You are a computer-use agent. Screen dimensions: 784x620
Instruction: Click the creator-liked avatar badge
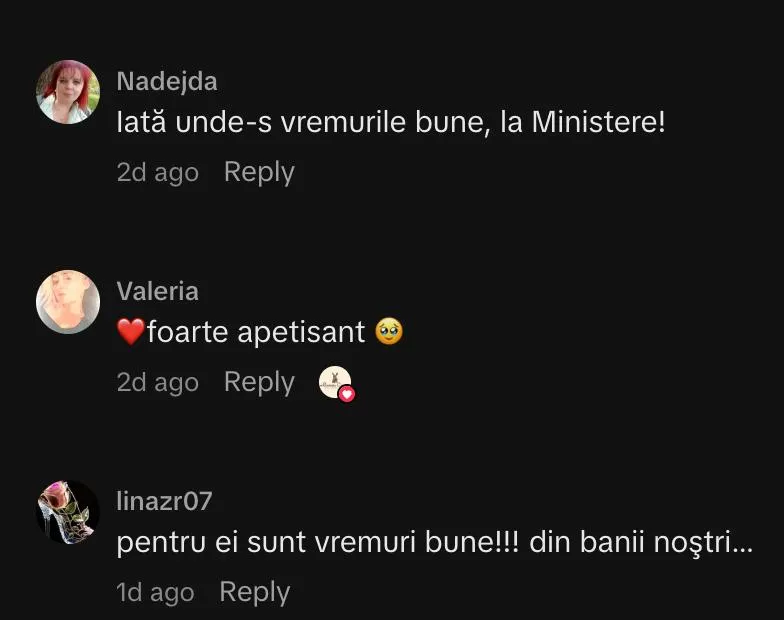tap(335, 382)
